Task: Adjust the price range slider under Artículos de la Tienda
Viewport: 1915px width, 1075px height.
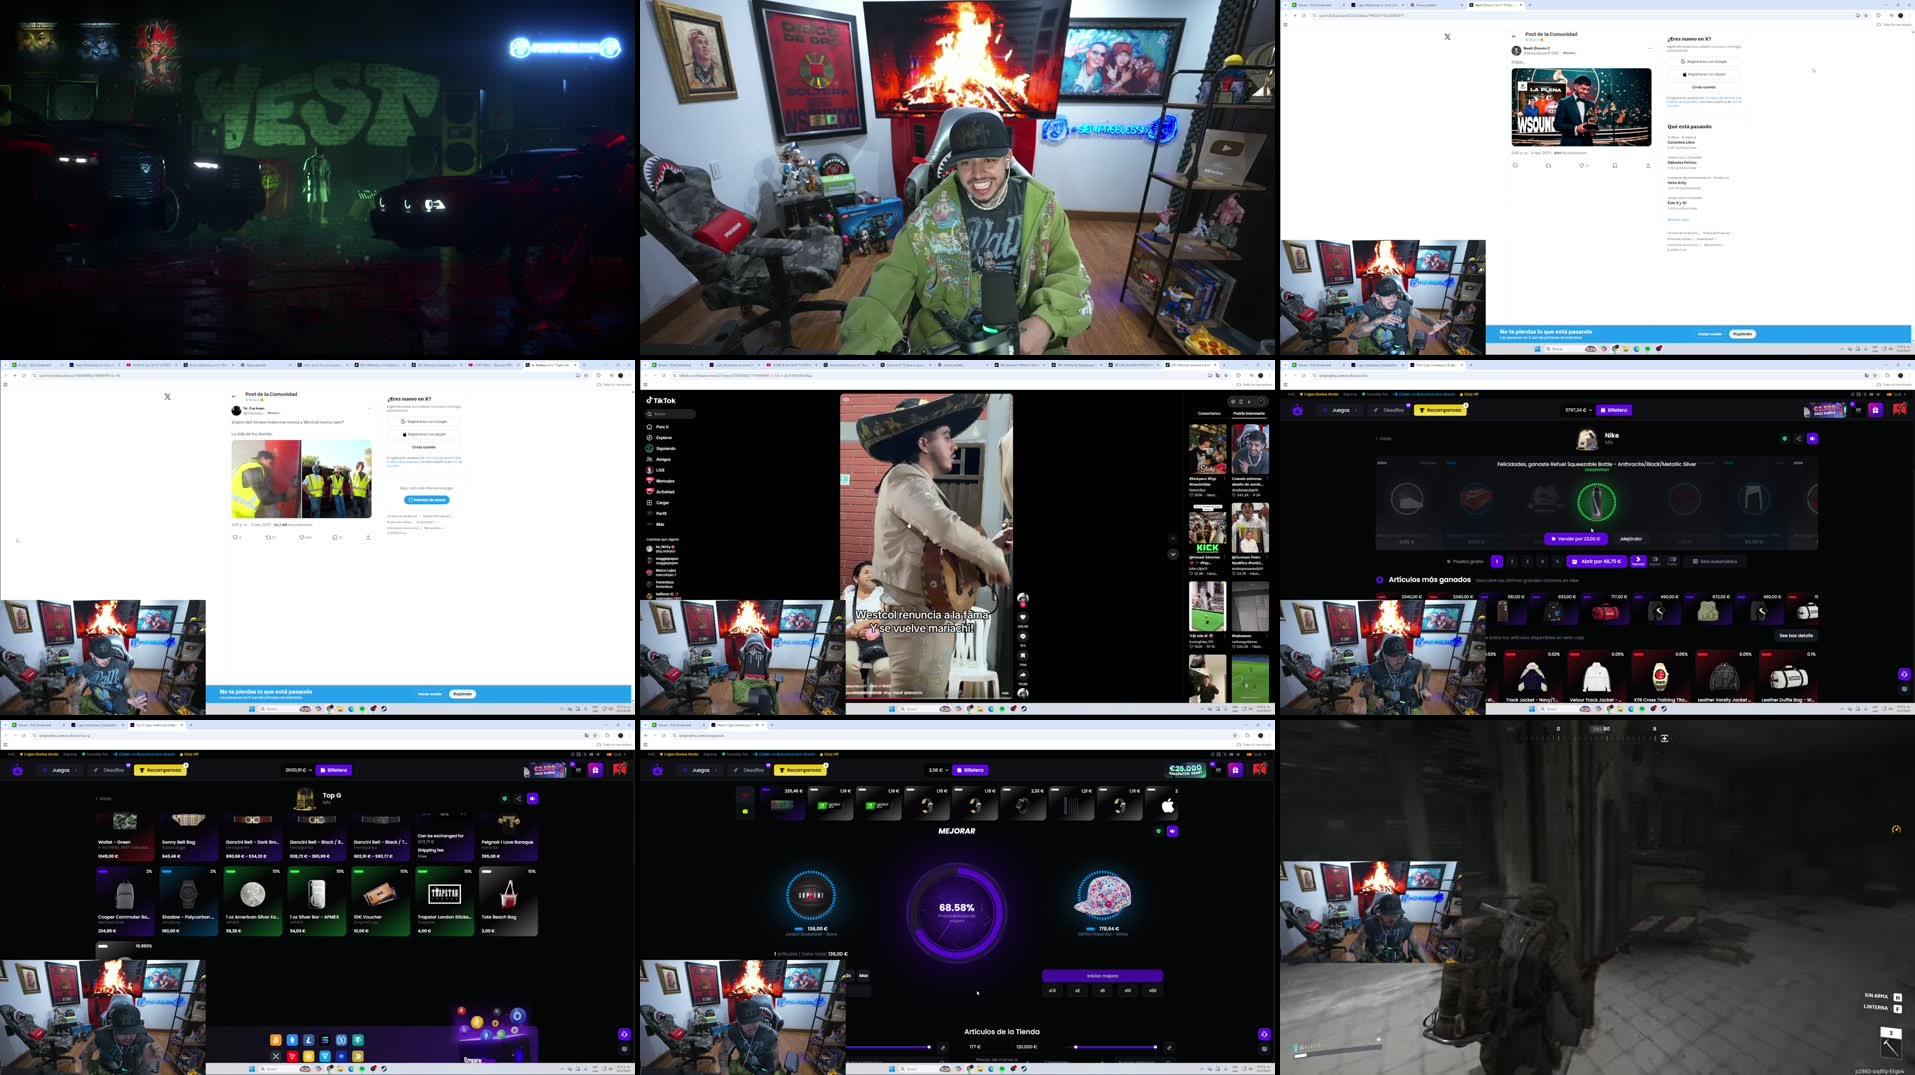Action: pyautogui.click(x=929, y=1047)
